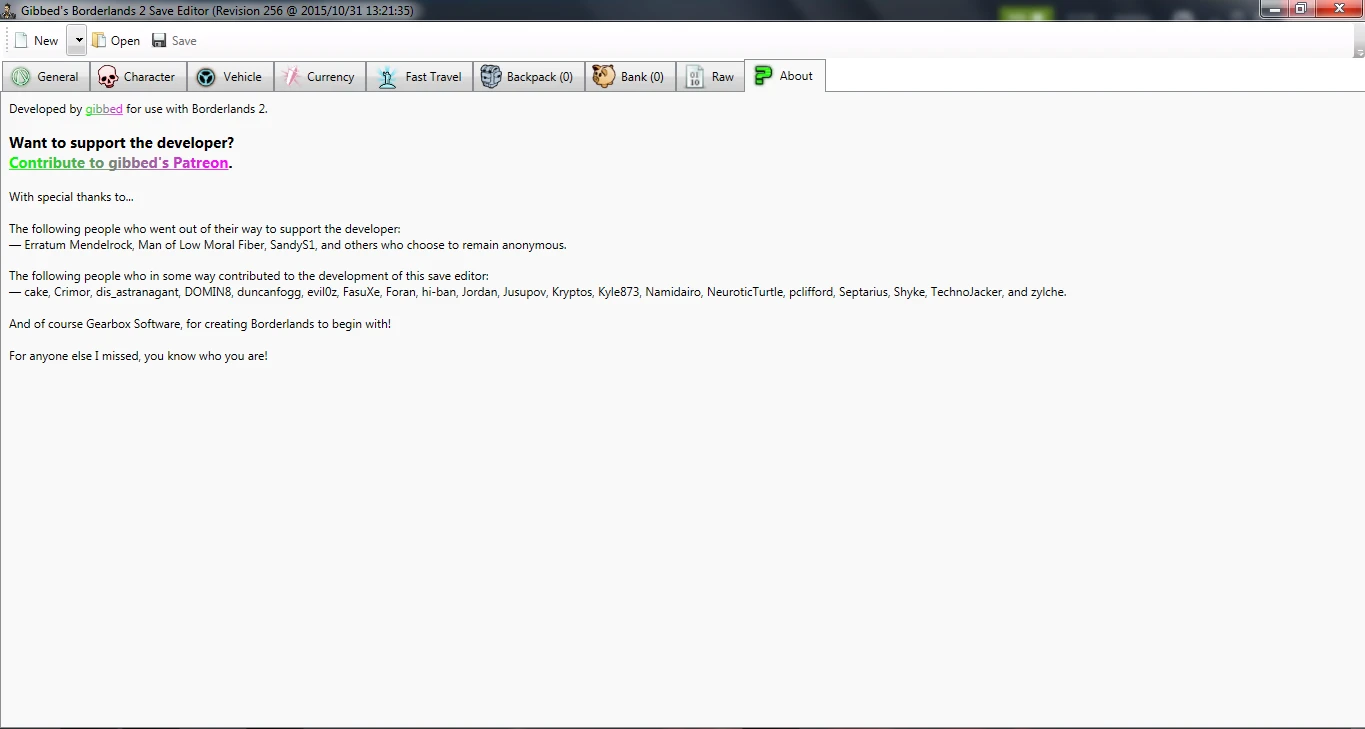Click the numeric grid icon on Raw tab
The width and height of the screenshot is (1365, 729).
coord(693,75)
